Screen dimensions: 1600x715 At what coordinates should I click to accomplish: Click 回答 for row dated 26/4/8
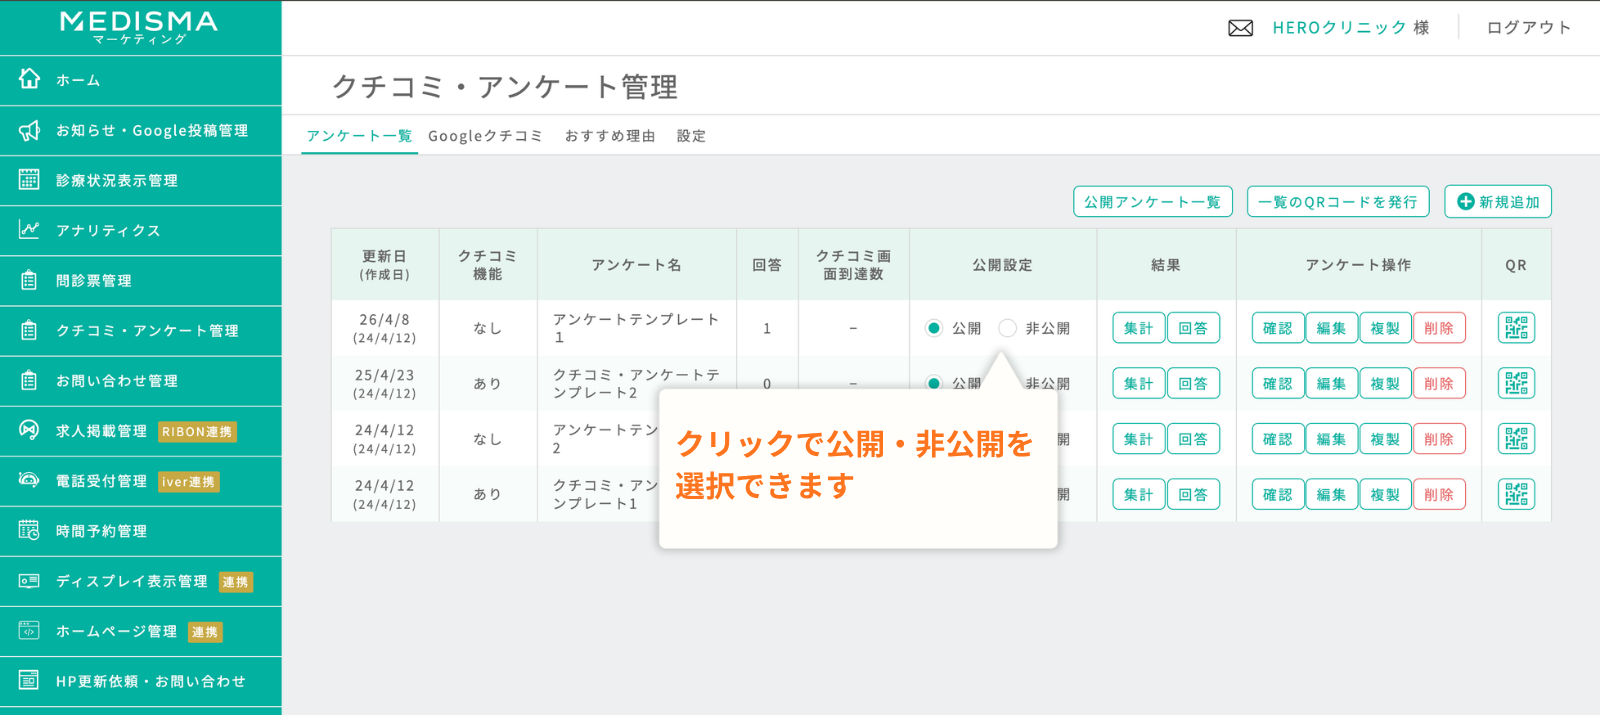[1193, 328]
